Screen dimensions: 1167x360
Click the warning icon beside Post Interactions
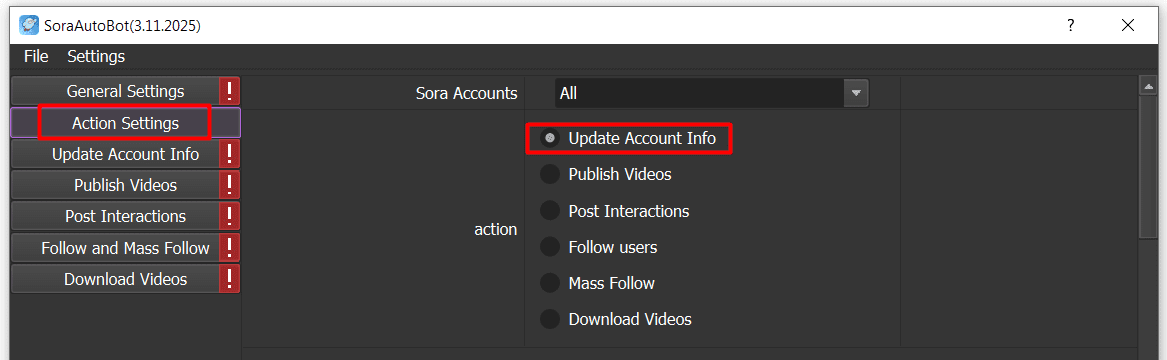tap(229, 216)
